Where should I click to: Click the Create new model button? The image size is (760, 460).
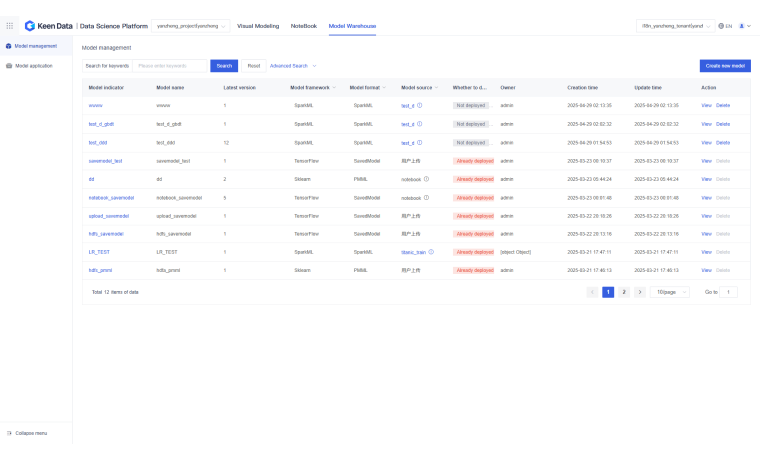[x=724, y=66]
